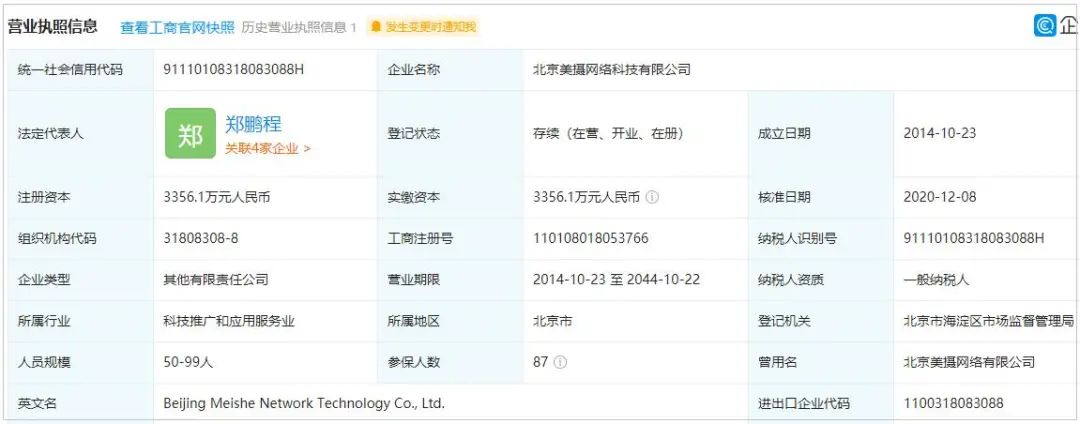Click the bell icon on 发生变更时通知我
Image resolution: width=1080 pixels, height=424 pixels.
tap(376, 27)
